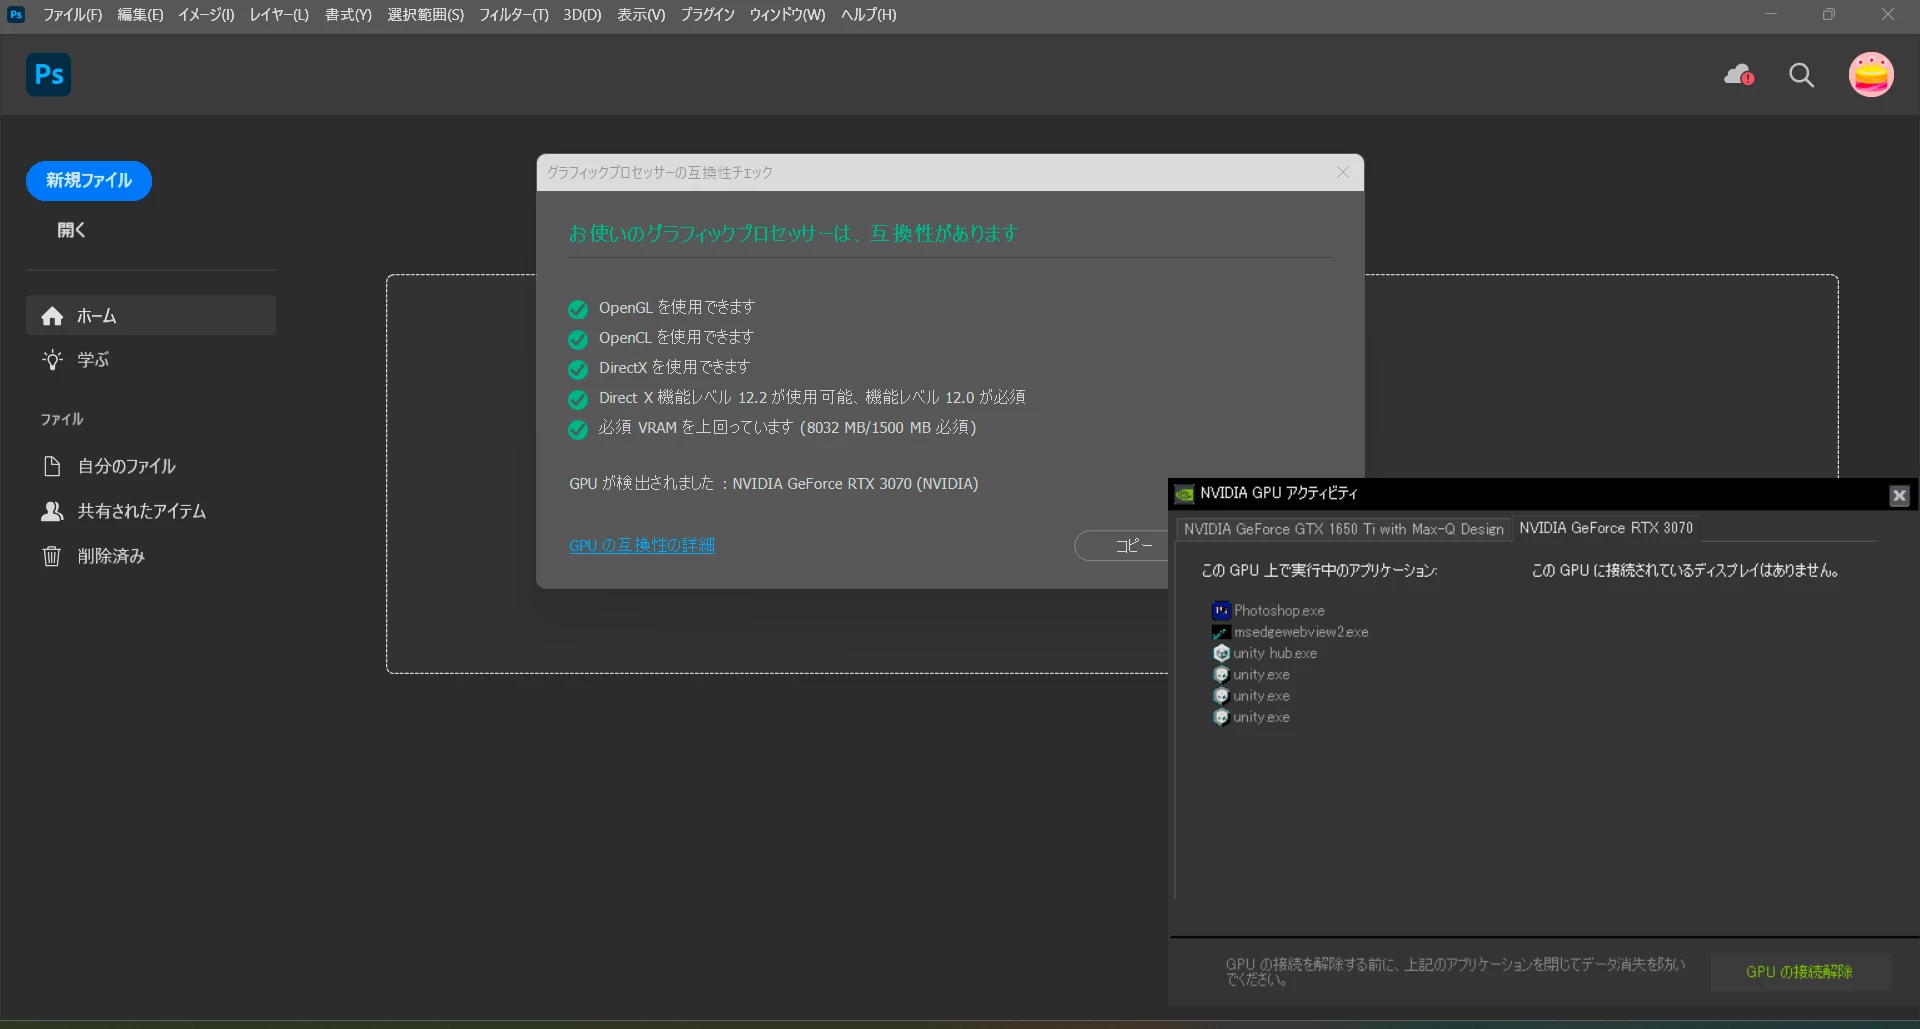The height and width of the screenshot is (1029, 1920).
Task: Click the Direct X 機能レベル 12.2 text line
Action: coord(812,398)
